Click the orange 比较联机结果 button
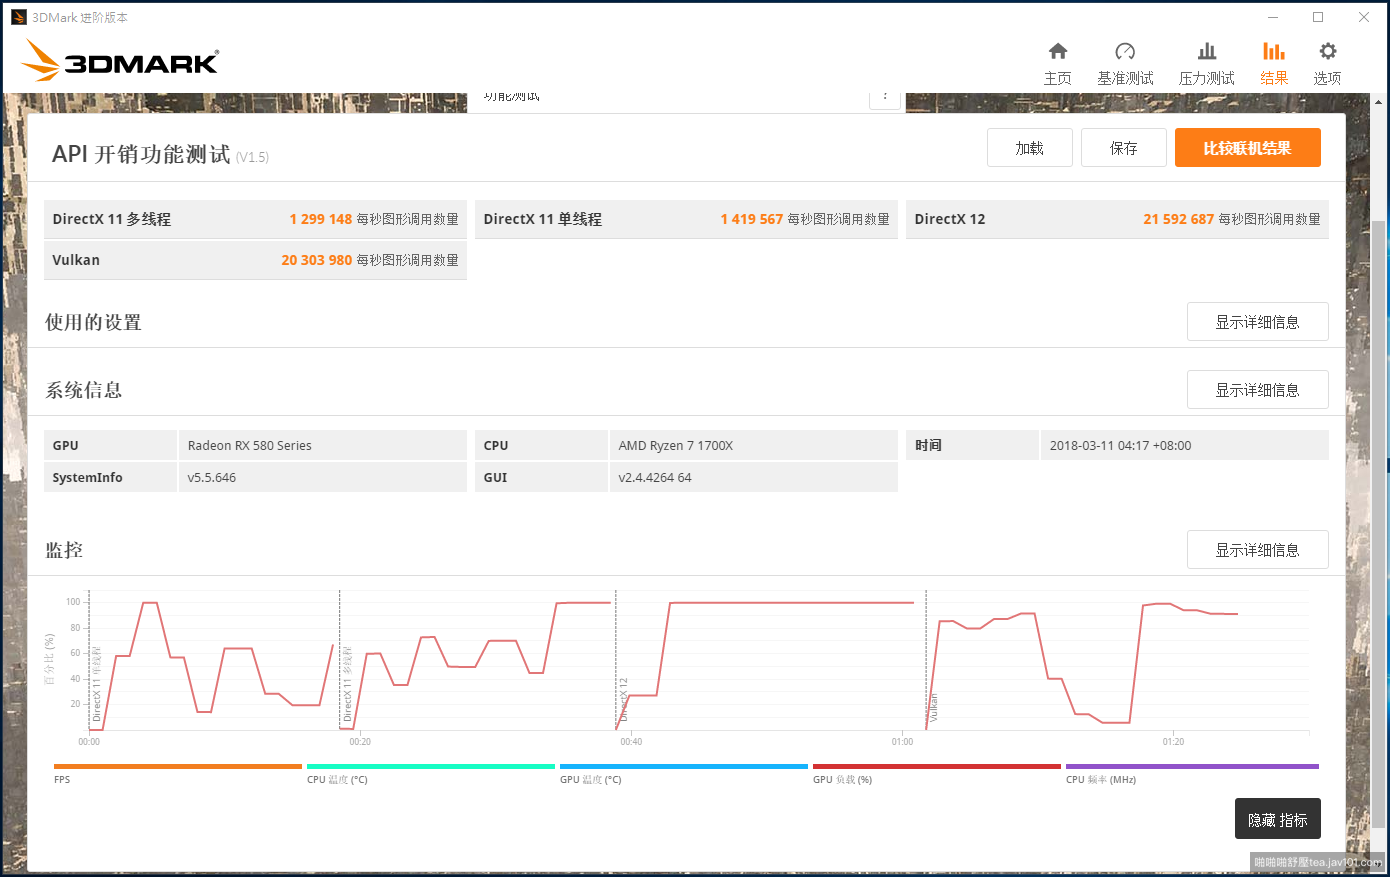Screen dimensions: 1390x877 click(1248, 148)
